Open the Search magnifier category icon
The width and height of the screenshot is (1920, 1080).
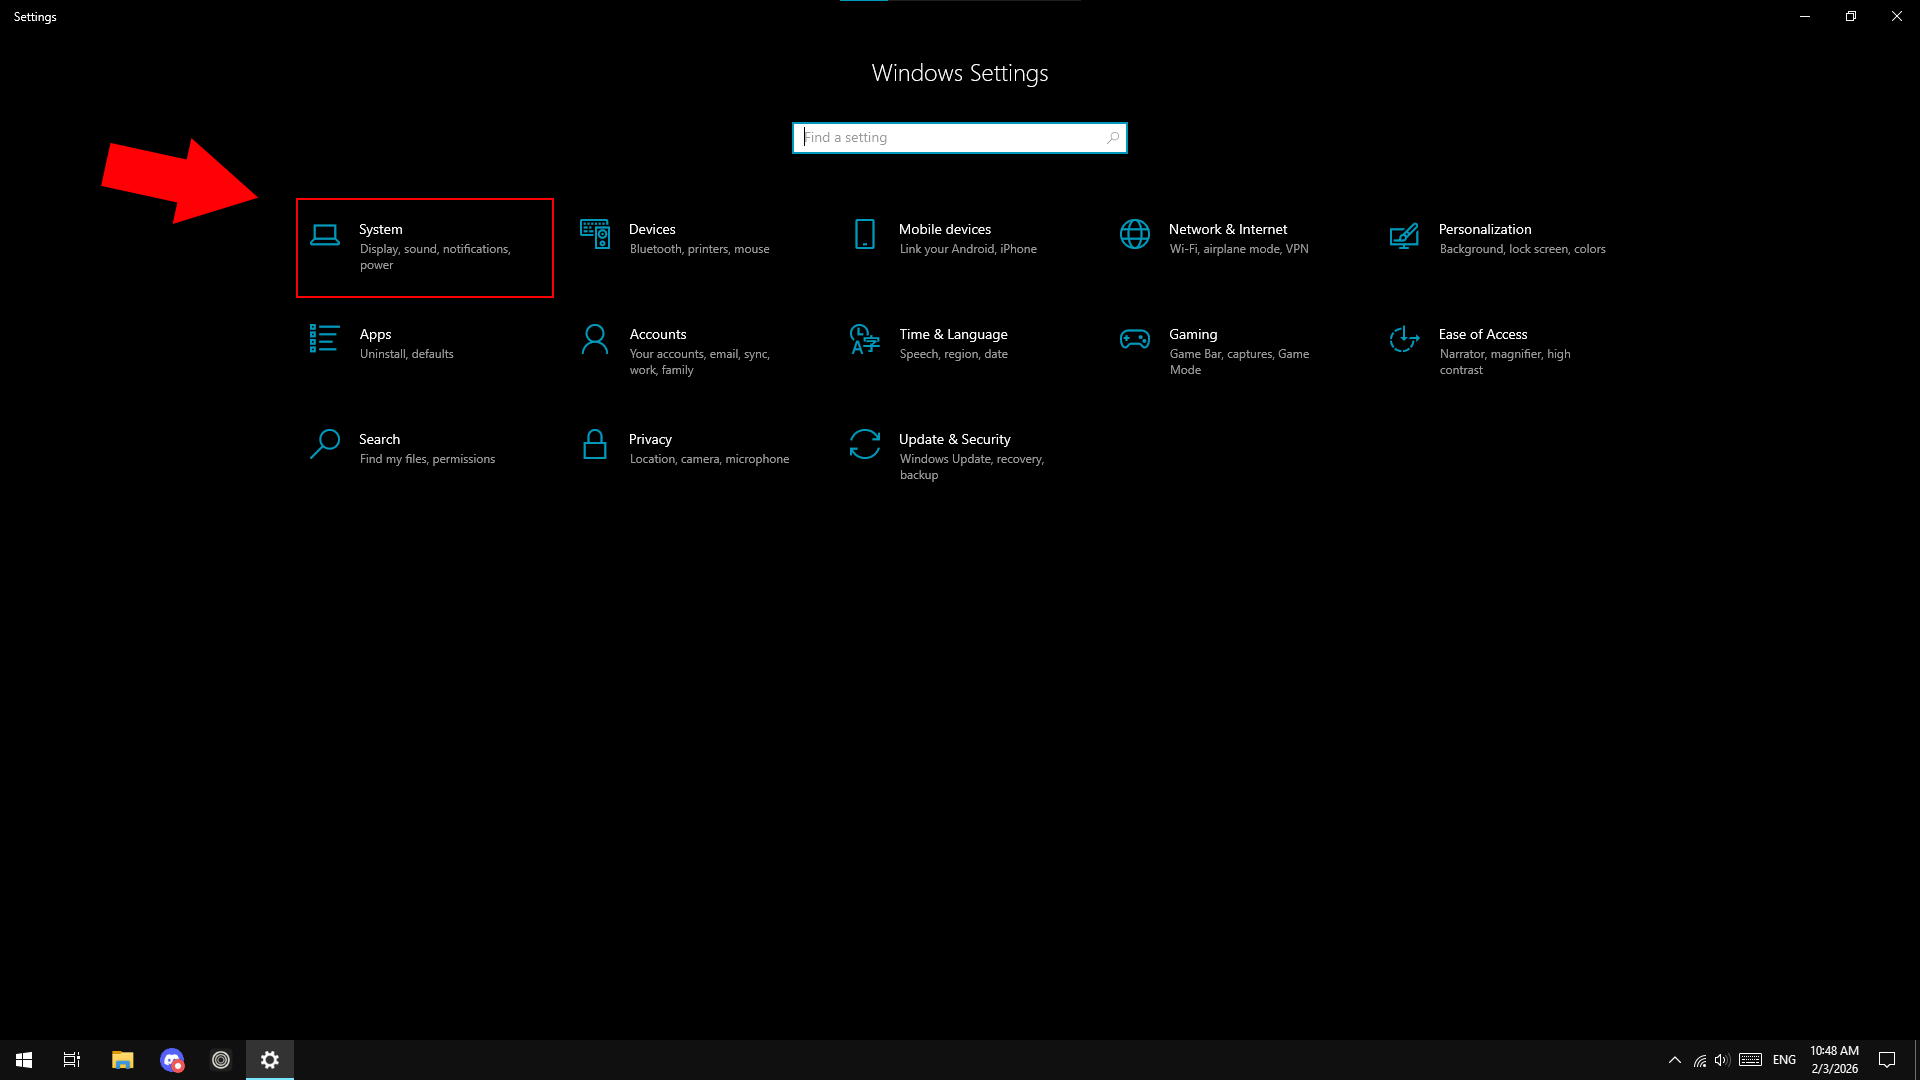click(325, 445)
